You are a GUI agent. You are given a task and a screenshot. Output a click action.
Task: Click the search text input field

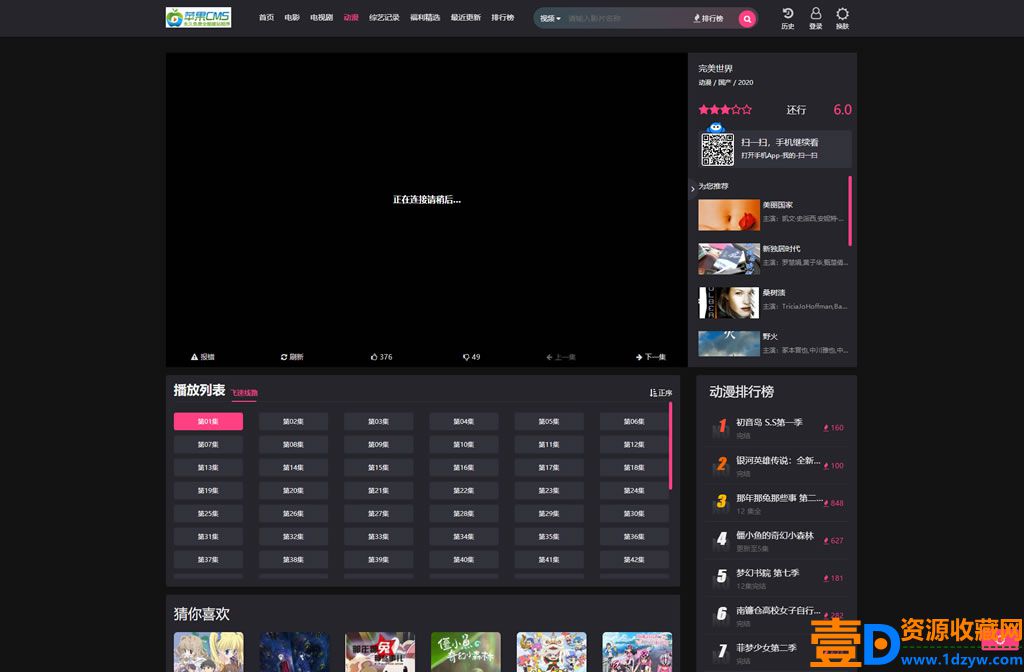(x=626, y=18)
